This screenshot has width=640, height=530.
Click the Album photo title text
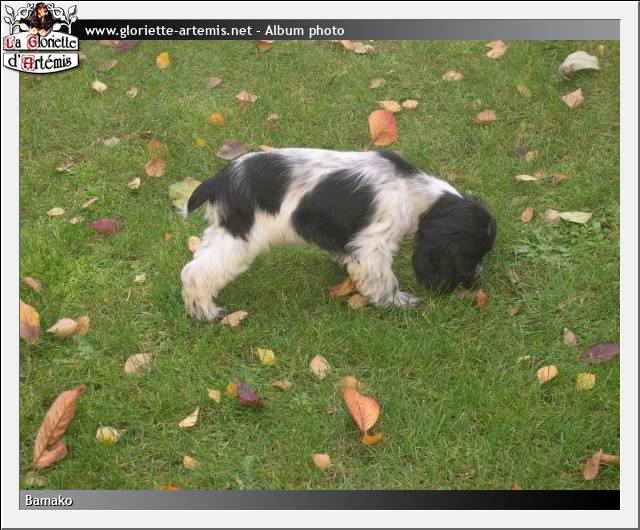(304, 31)
